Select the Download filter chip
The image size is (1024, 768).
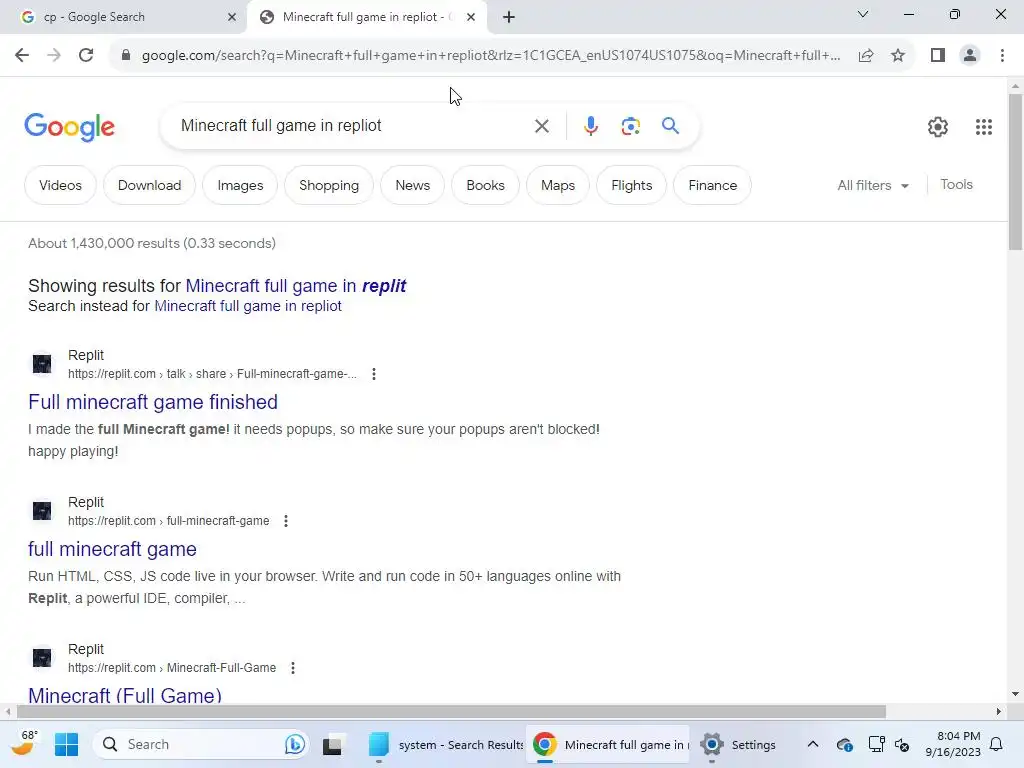[x=150, y=185]
